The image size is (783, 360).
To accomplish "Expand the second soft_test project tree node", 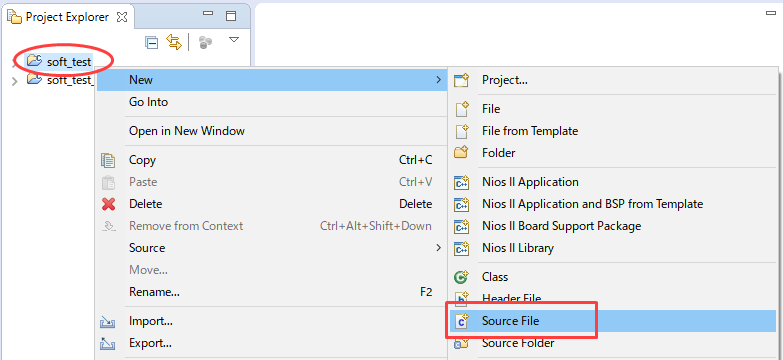I will 14,81.
